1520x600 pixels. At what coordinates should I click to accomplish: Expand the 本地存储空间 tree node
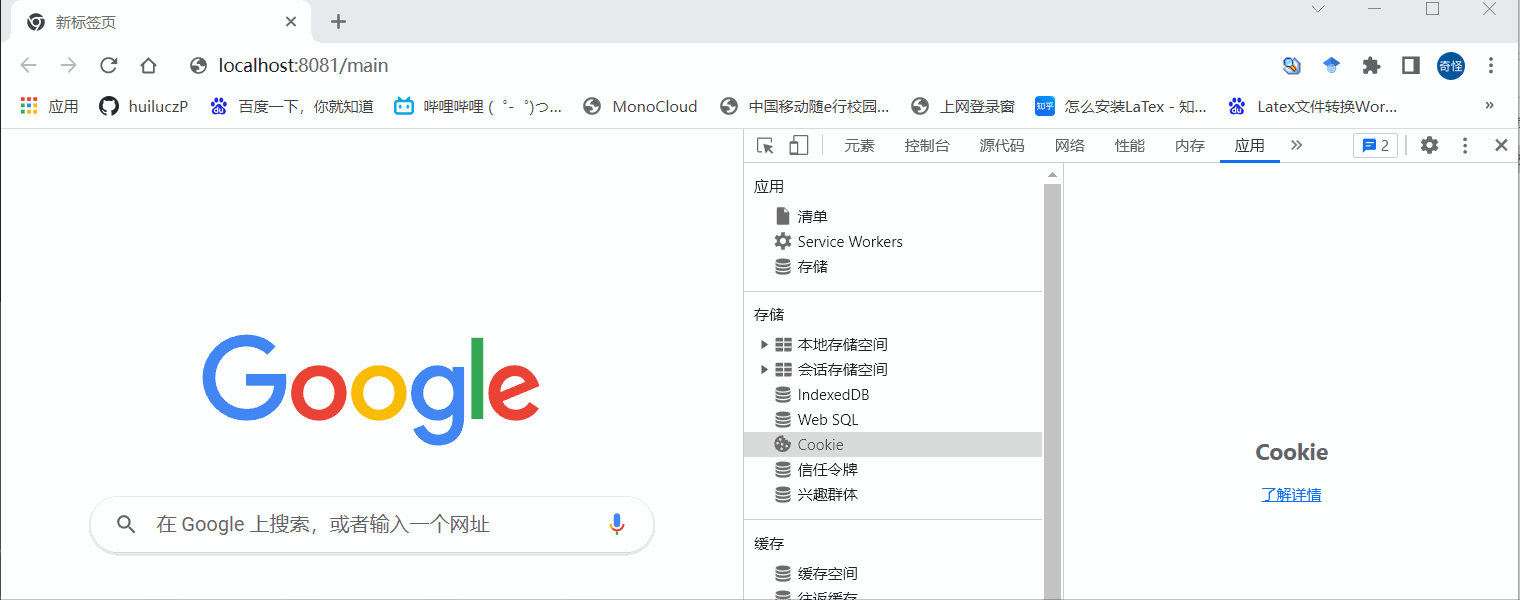[764, 344]
